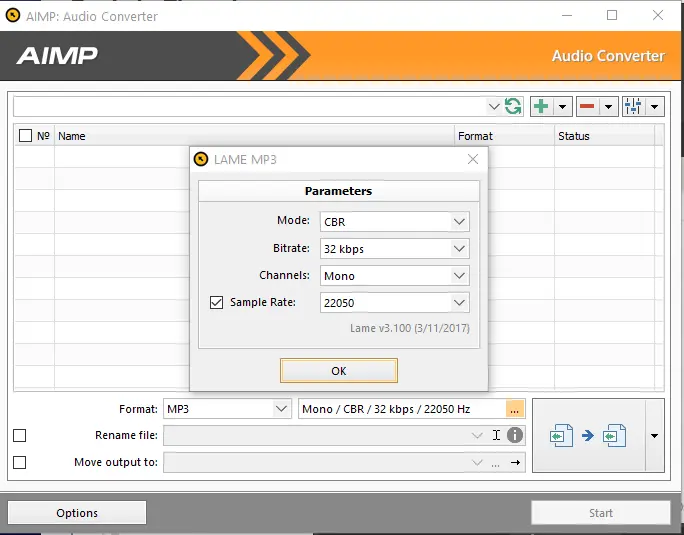The width and height of the screenshot is (684, 535).
Task: Toggle the select-all checkbox in list header
Action: [25, 136]
